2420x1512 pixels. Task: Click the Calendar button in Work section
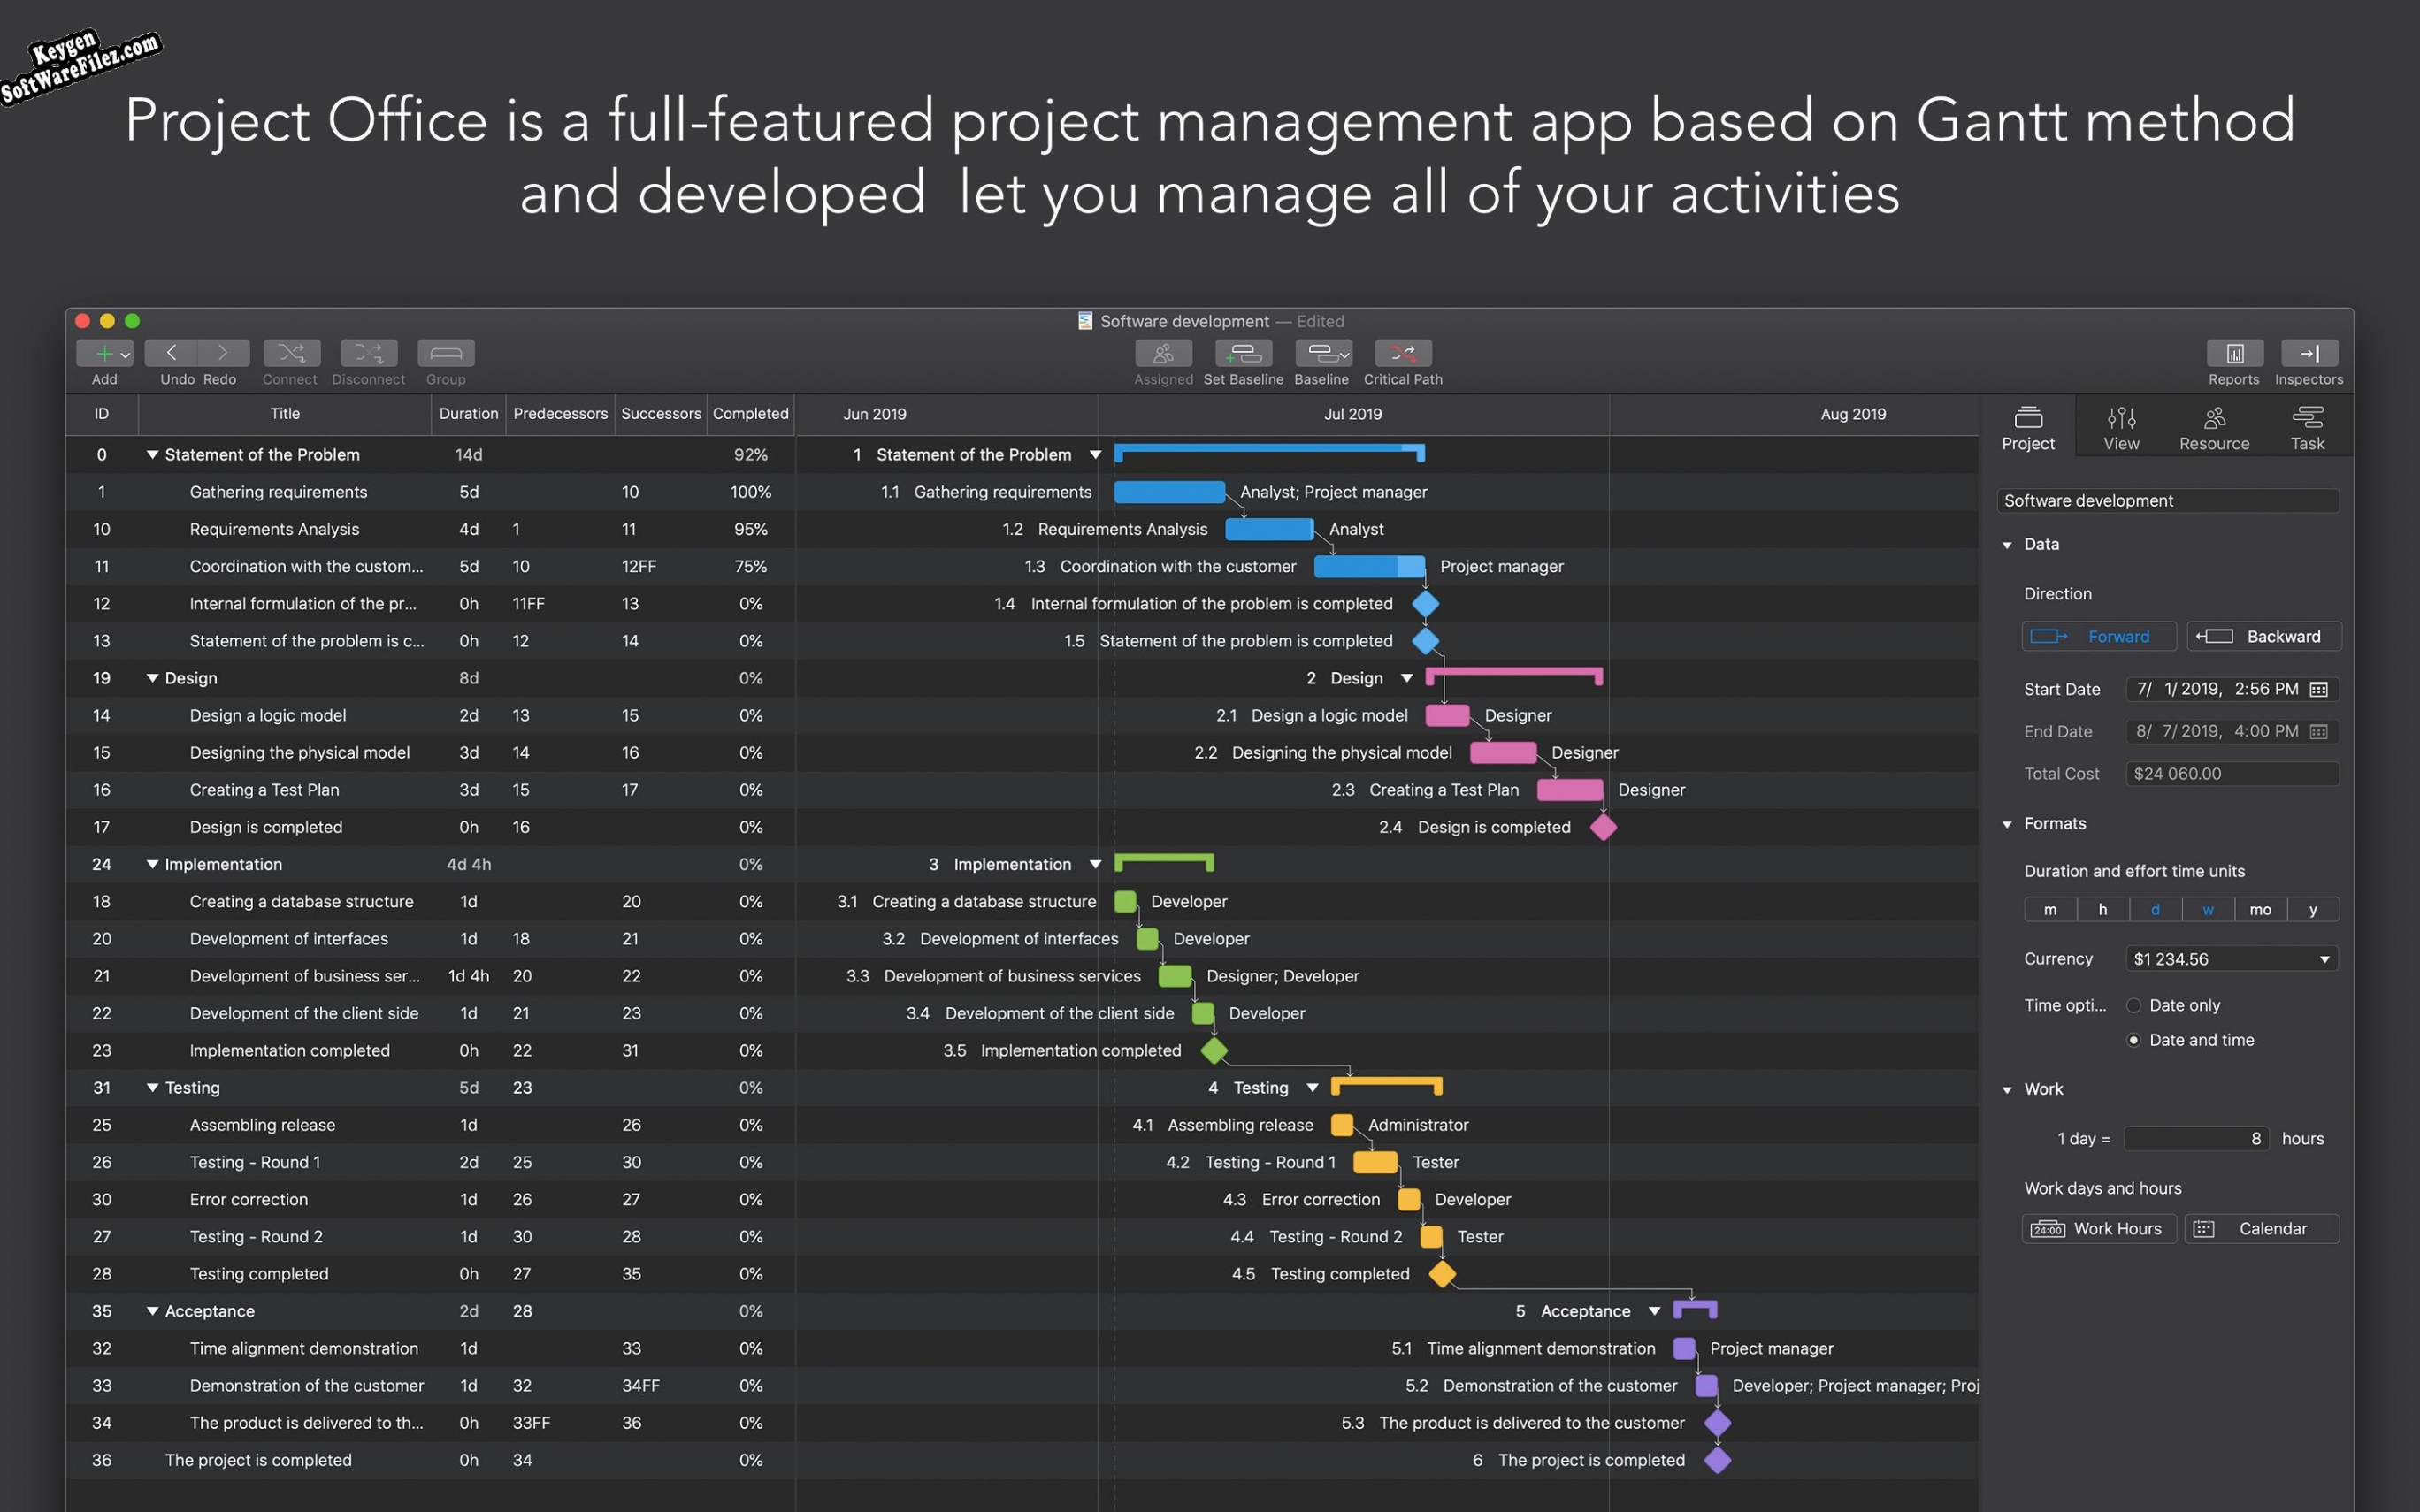point(2260,1228)
